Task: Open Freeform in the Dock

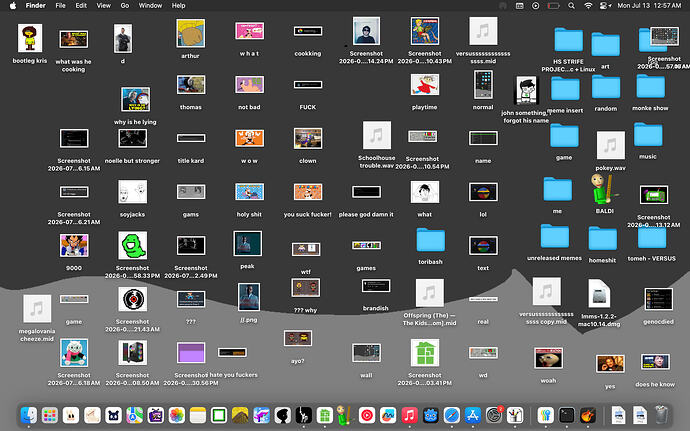Action: click(x=388, y=415)
